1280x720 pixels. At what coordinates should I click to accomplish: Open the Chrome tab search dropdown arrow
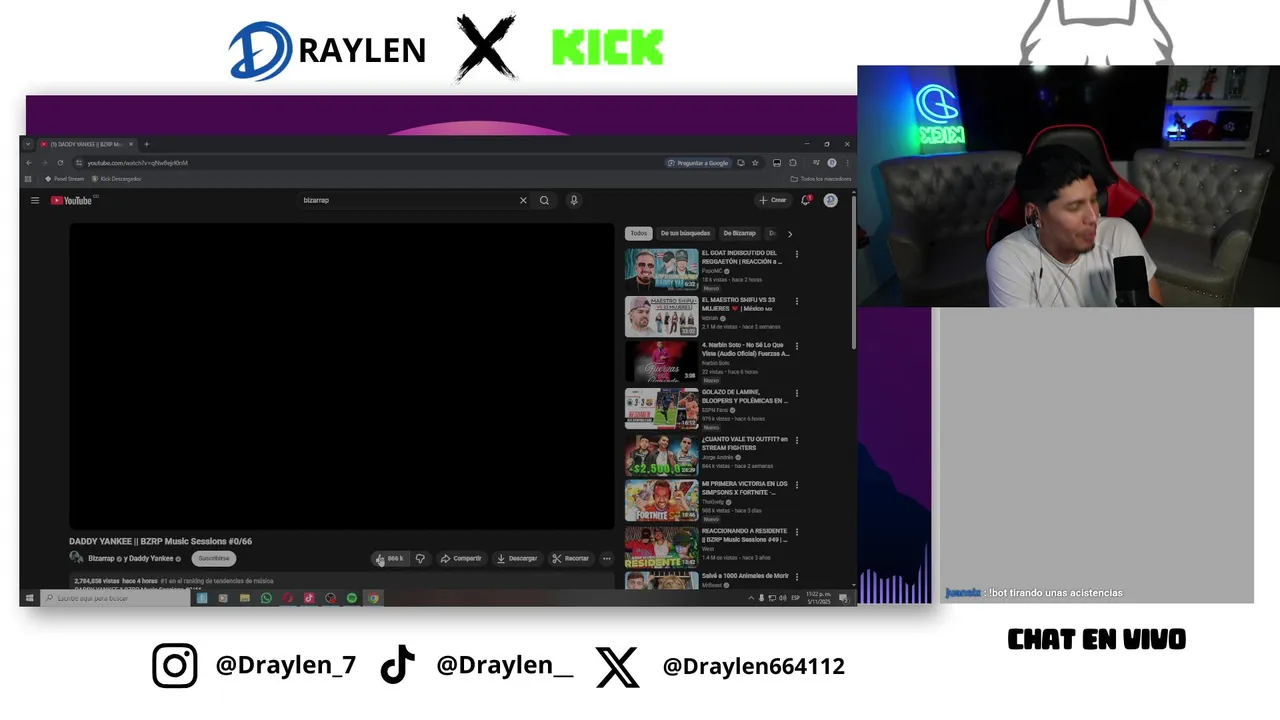(x=28, y=144)
